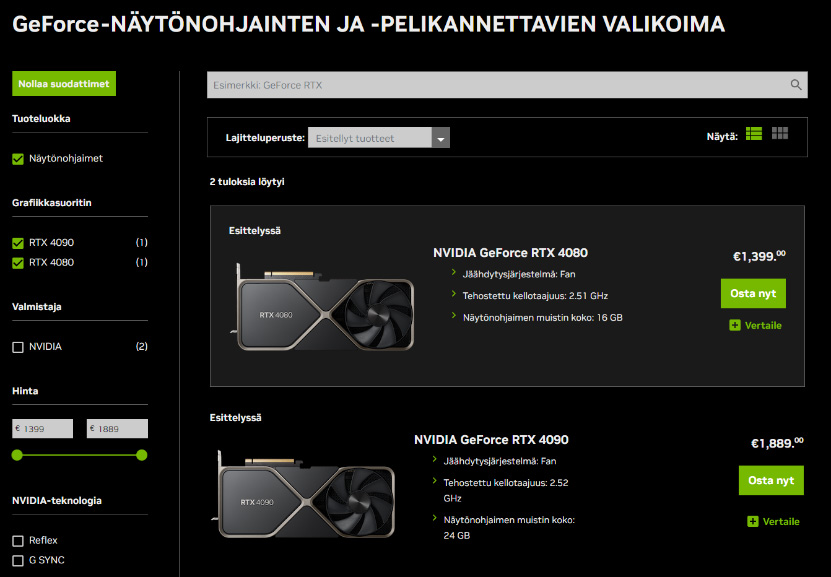The image size is (831, 577).
Task: Click the Grafiikkasuoritin filter heading
Action: pos(52,203)
